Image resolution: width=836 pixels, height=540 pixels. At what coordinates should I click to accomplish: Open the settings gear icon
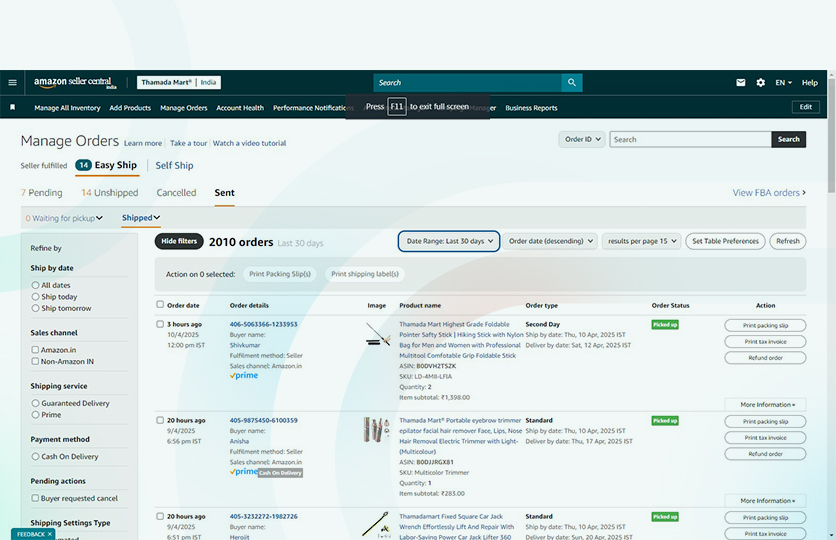coord(761,83)
